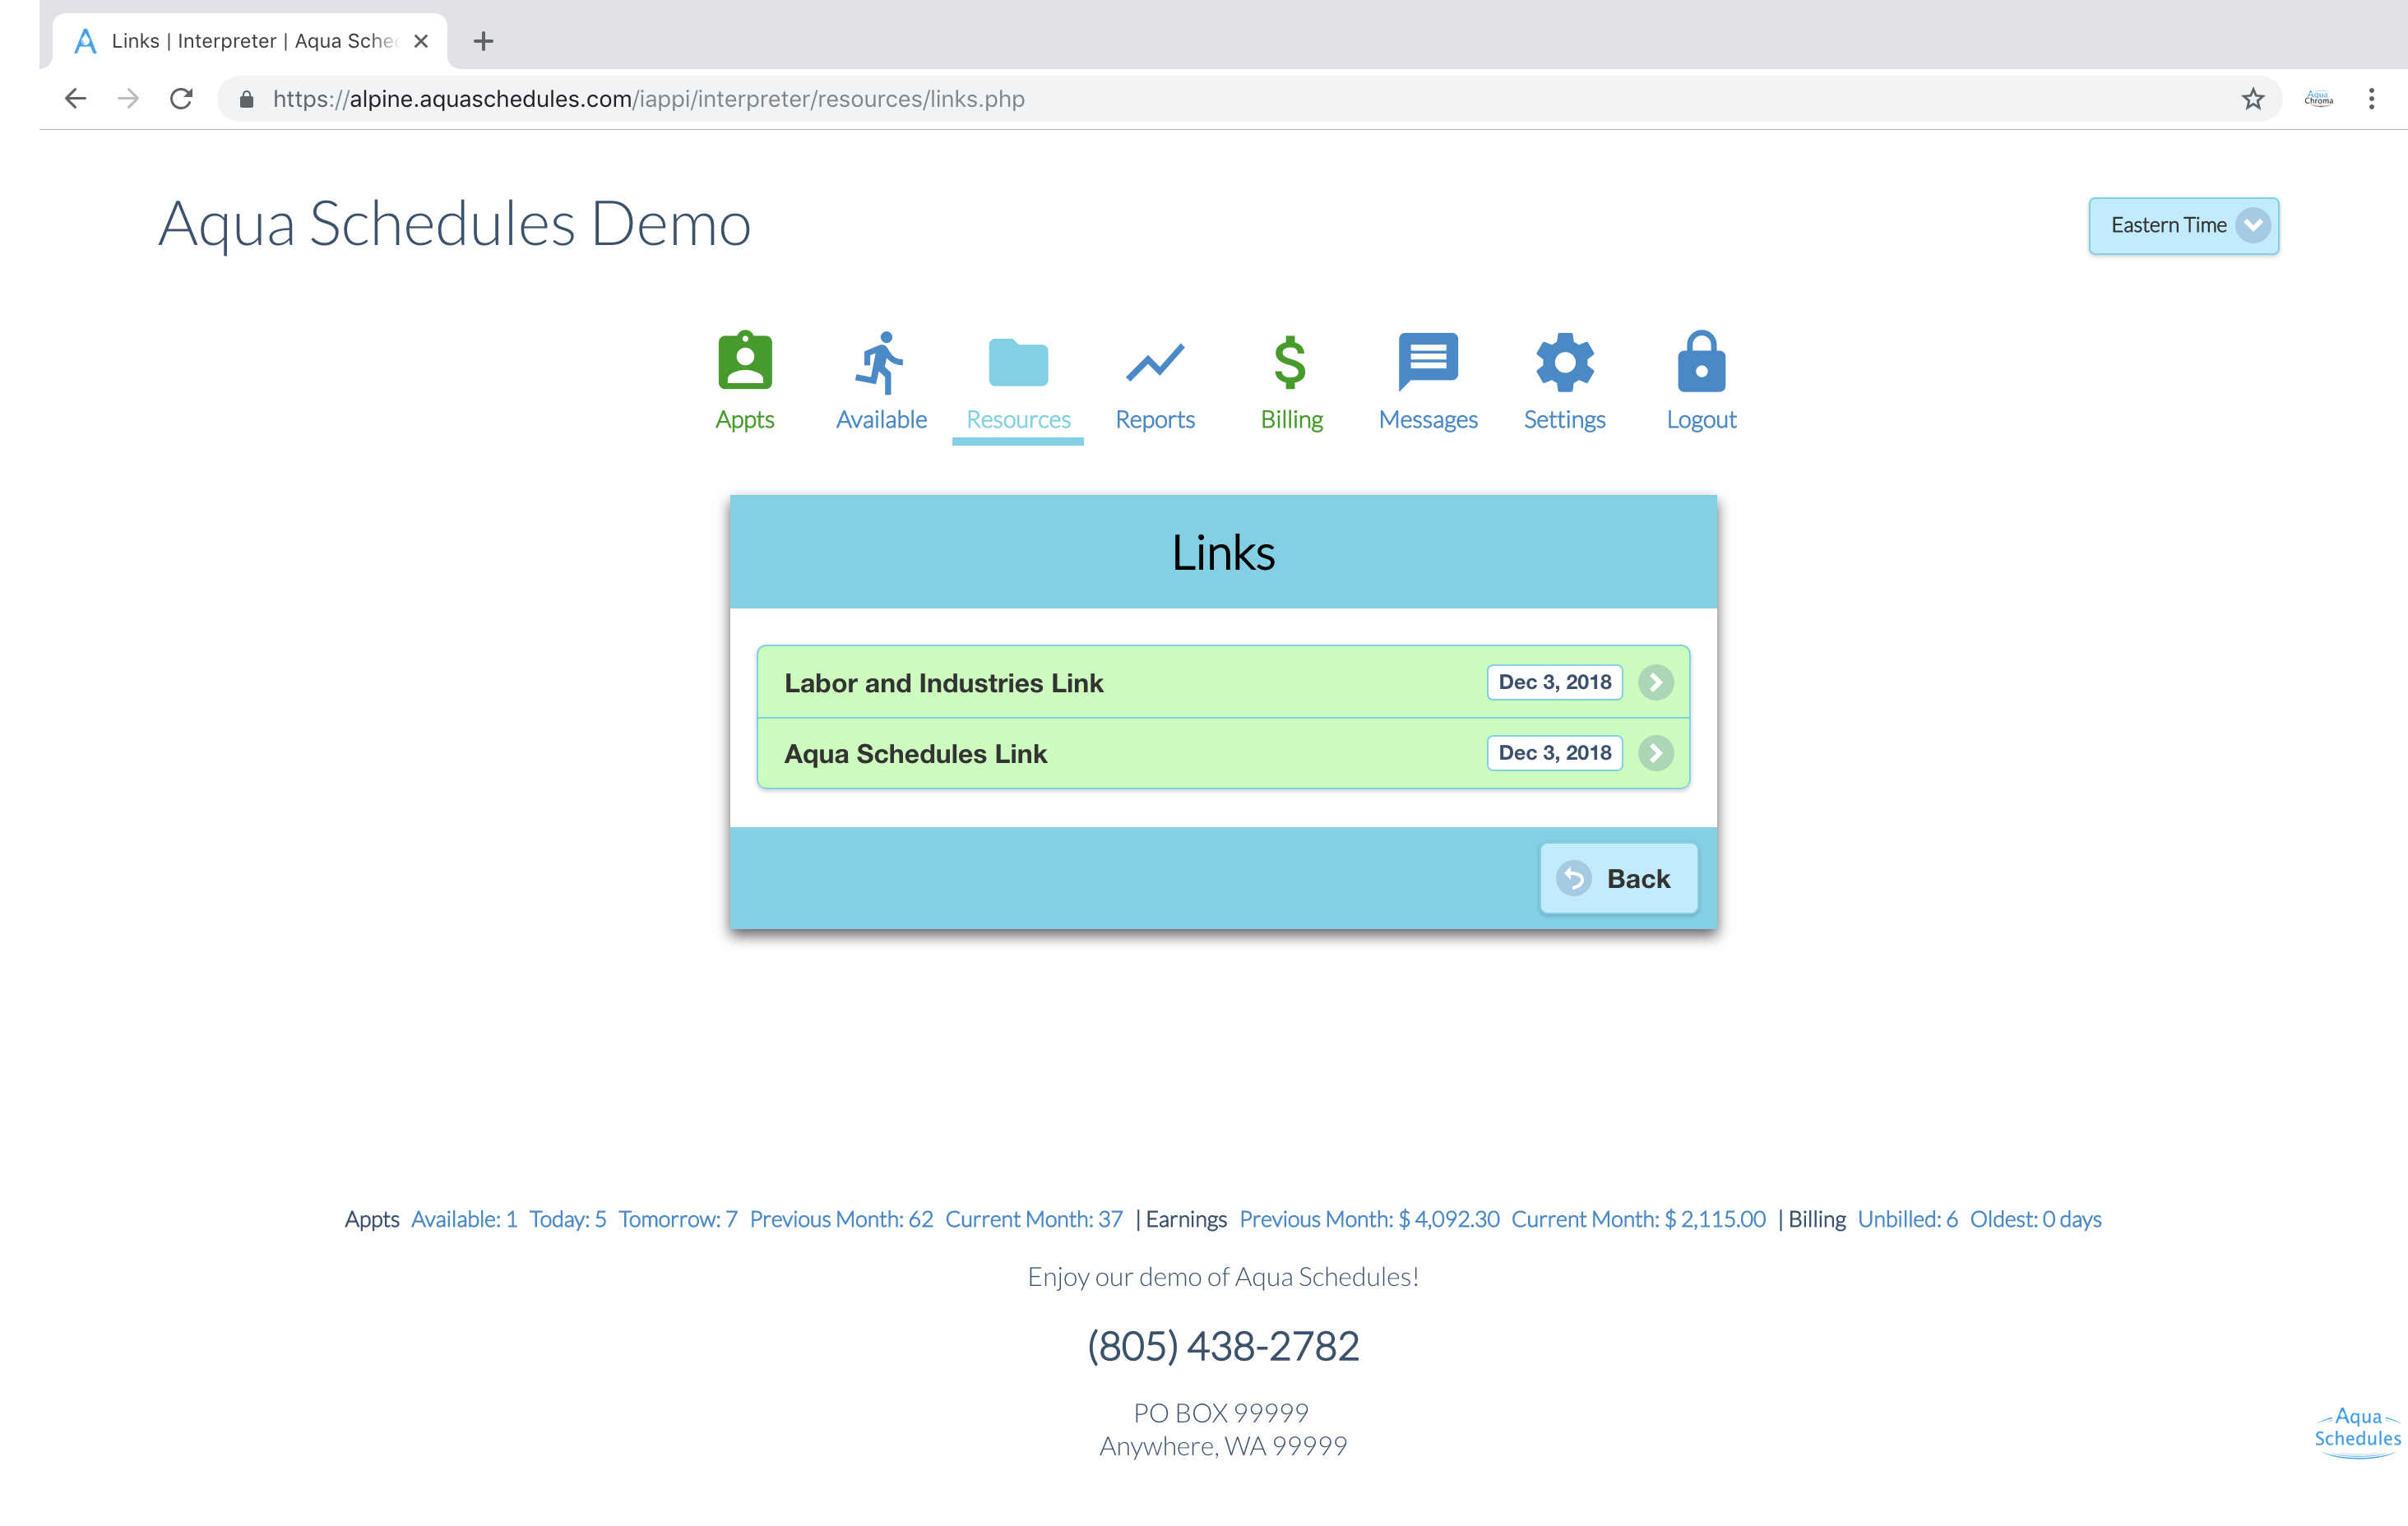The width and height of the screenshot is (2408, 1526).
Task: Click the Available running-person icon
Action: pyautogui.click(x=880, y=362)
